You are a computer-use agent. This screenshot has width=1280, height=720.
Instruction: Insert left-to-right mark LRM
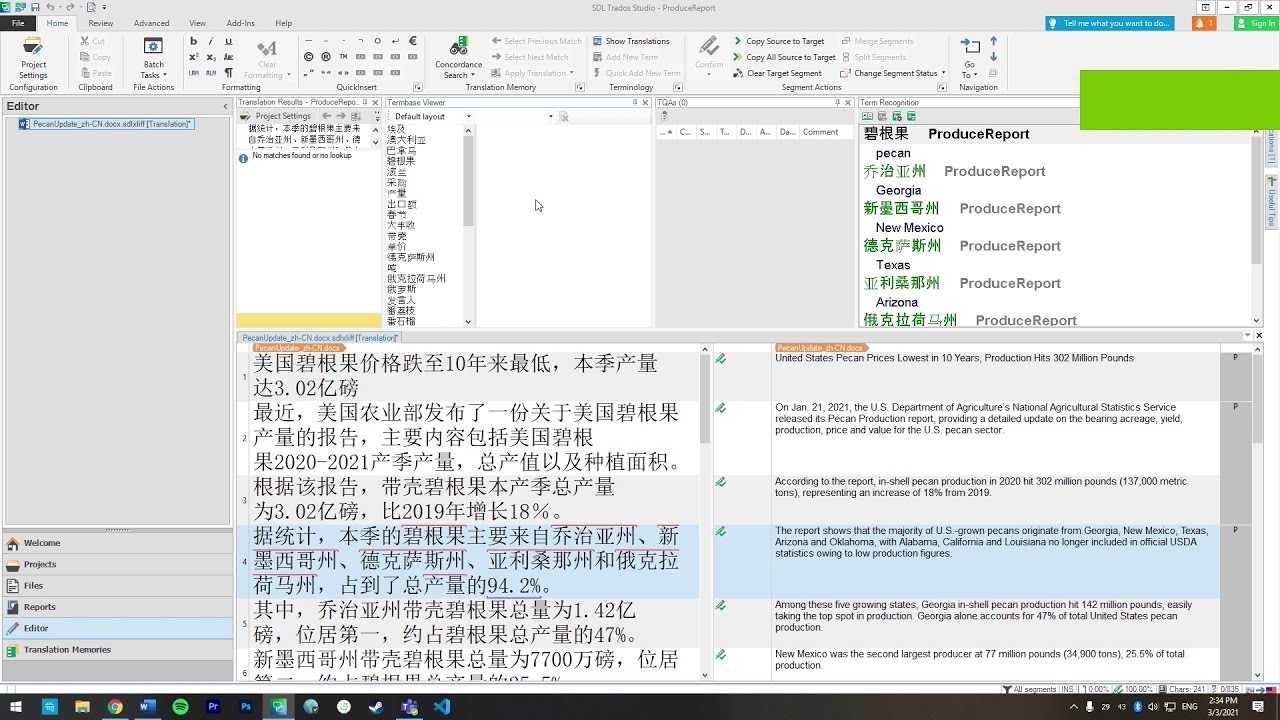click(194, 72)
